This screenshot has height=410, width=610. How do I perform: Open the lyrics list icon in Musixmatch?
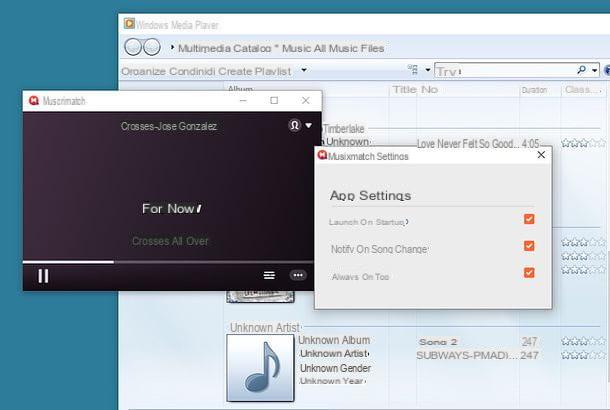click(x=269, y=275)
